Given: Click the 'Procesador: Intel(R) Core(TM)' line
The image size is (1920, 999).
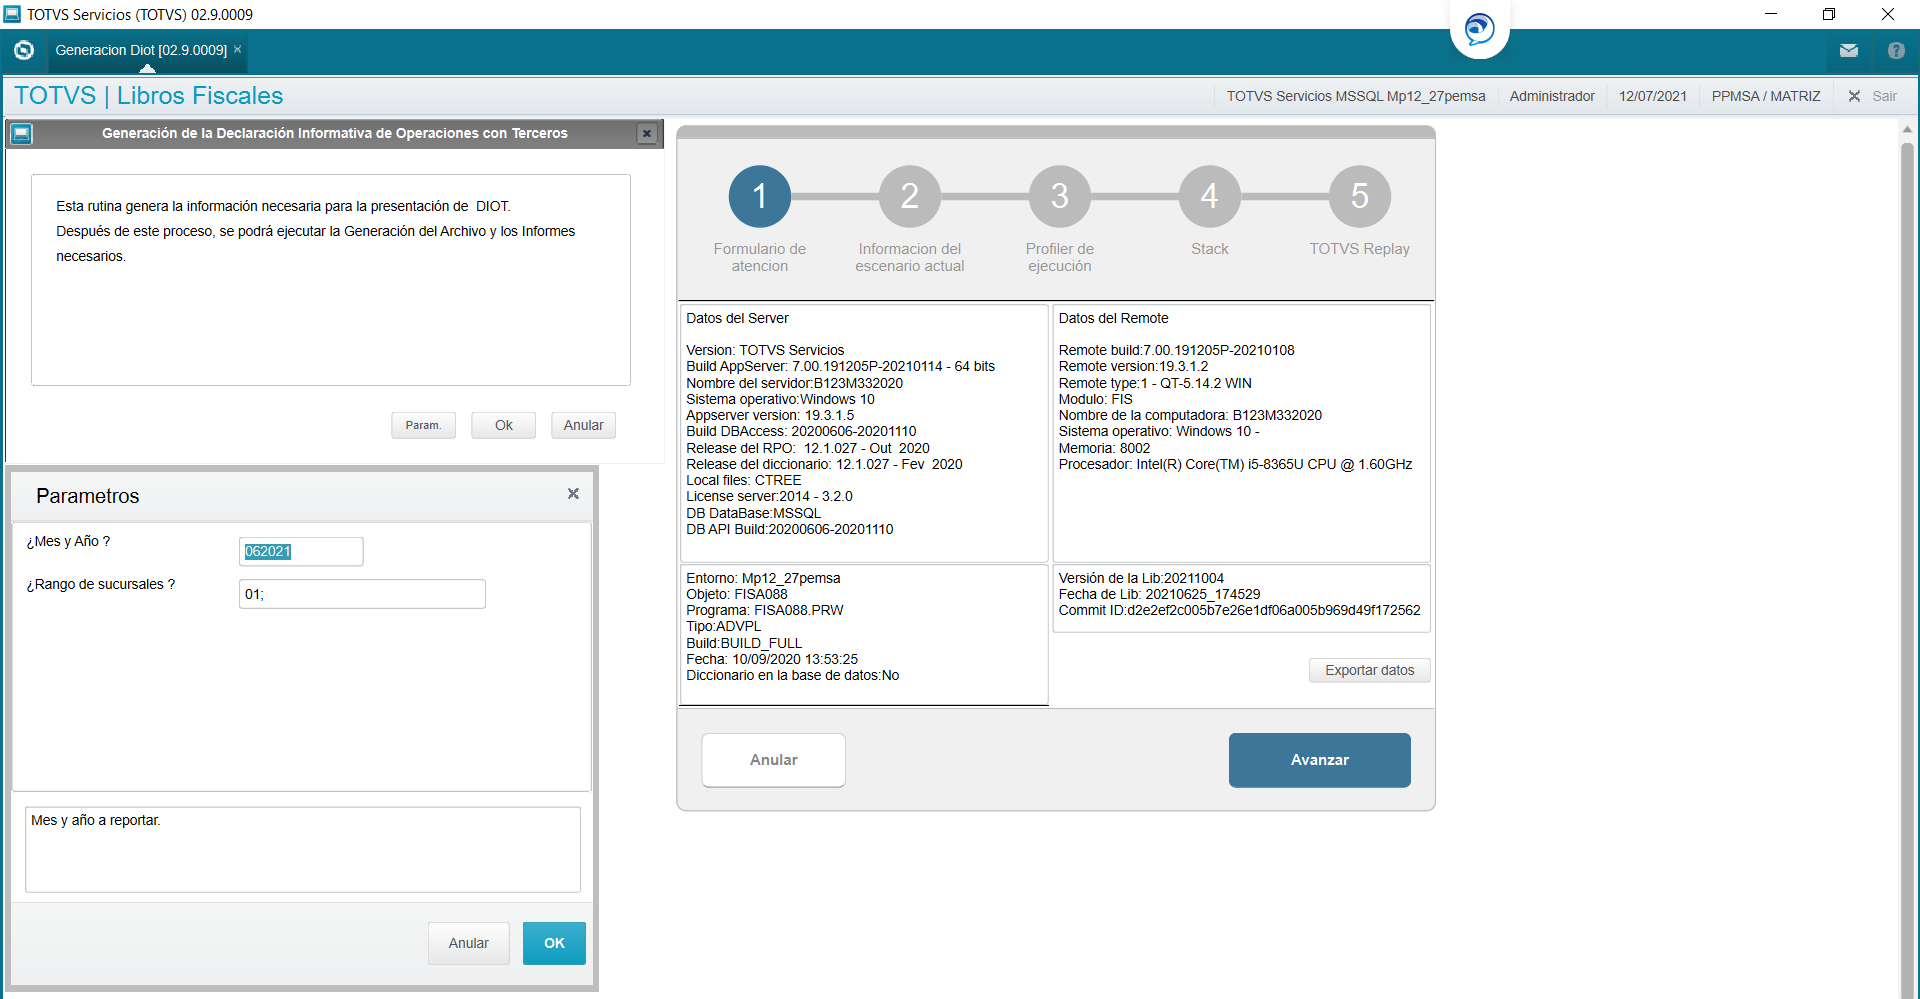Looking at the screenshot, I should 1235,464.
